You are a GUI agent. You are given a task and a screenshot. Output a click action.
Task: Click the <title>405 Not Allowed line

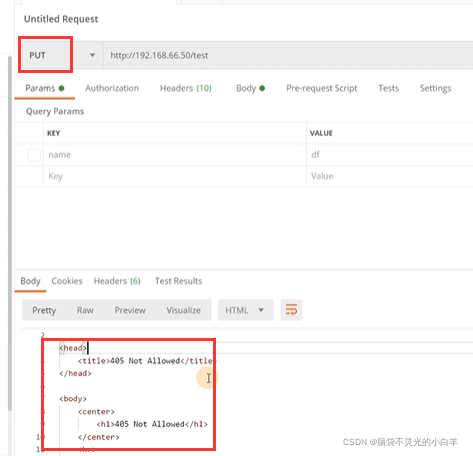pos(147,361)
